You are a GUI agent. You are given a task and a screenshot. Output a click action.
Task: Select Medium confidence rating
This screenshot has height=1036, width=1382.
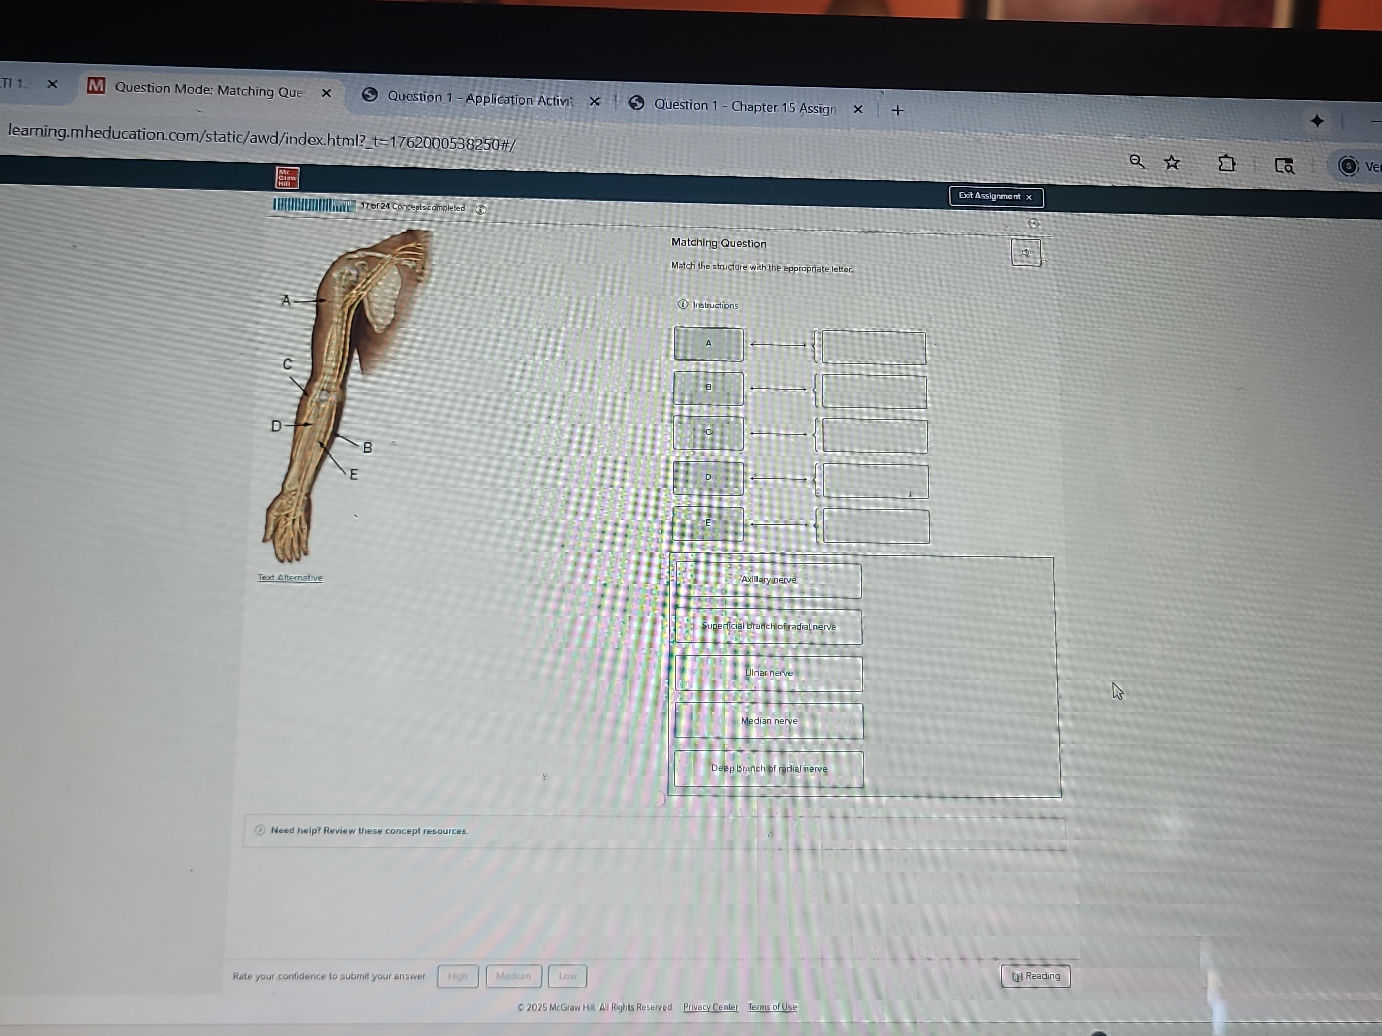pos(513,976)
